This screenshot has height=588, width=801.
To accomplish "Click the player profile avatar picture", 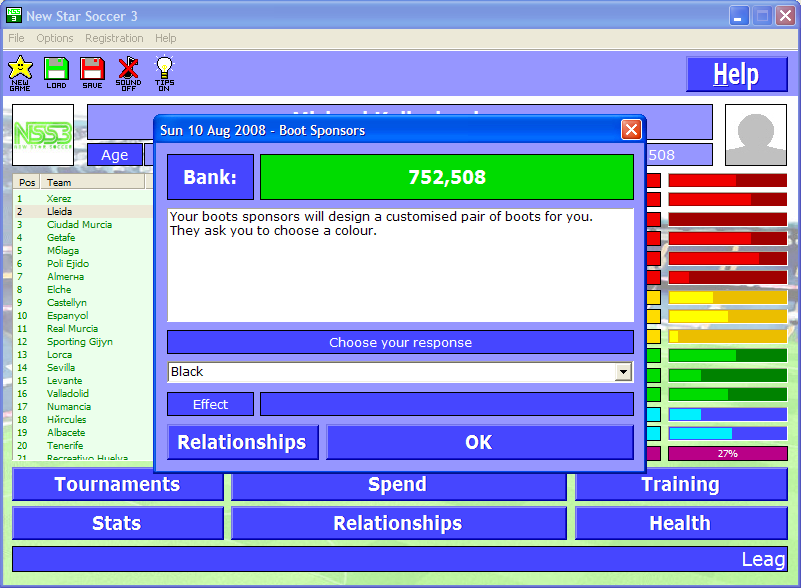I will (755, 135).
